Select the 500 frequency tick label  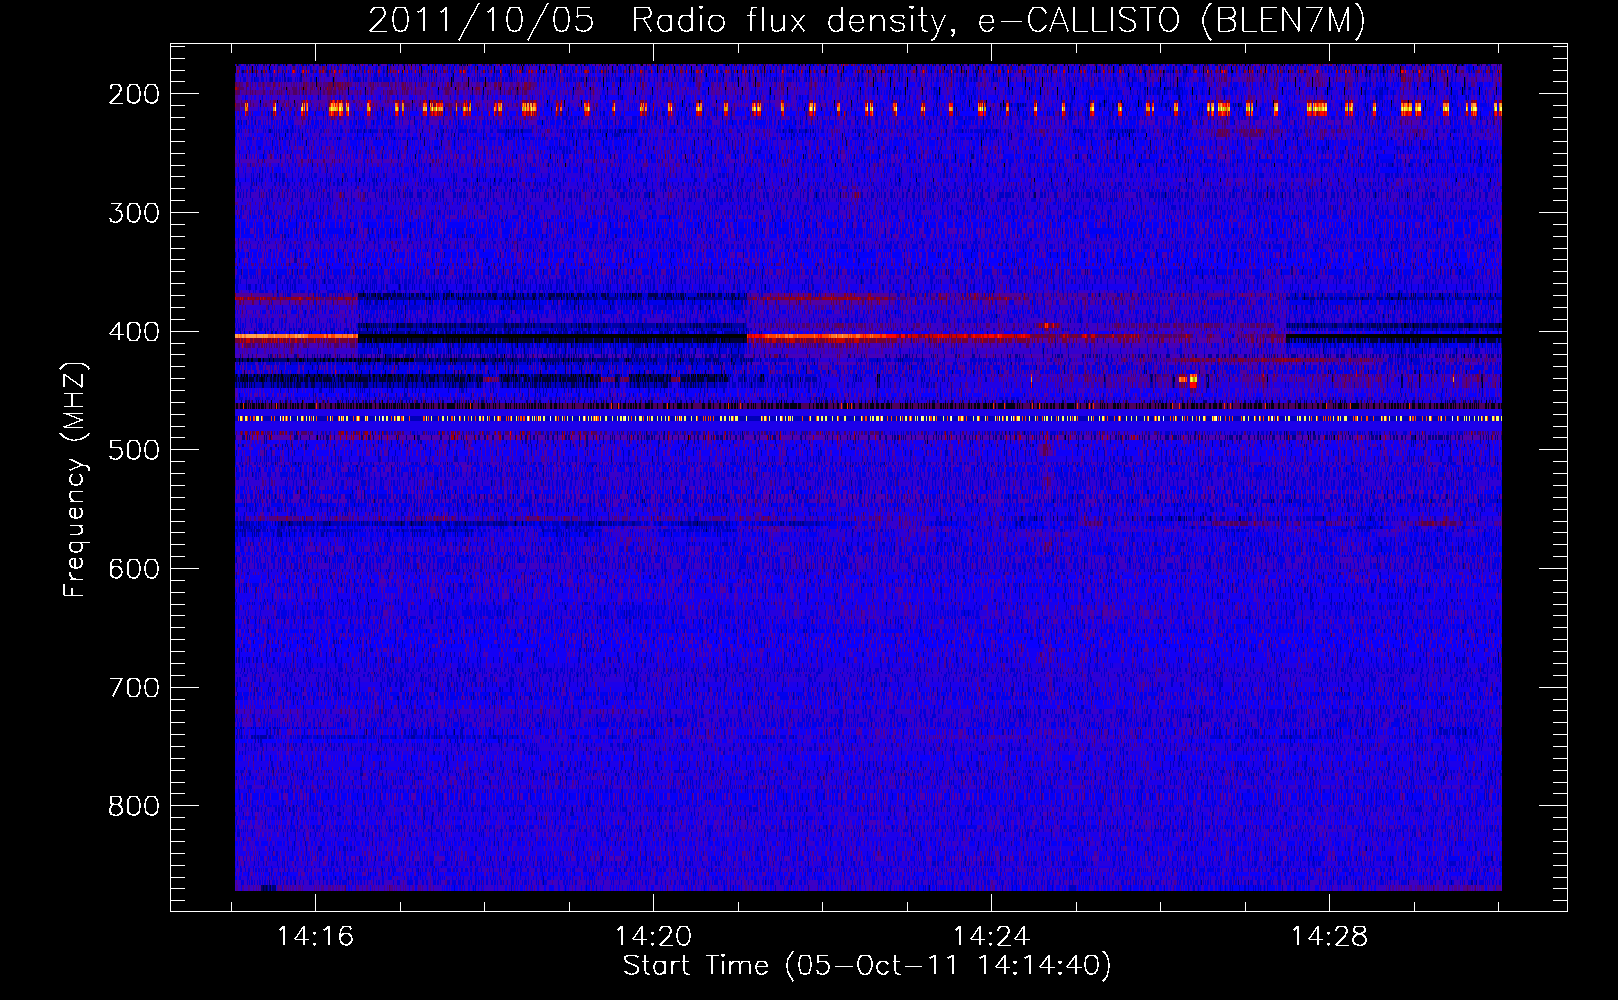[x=133, y=450]
